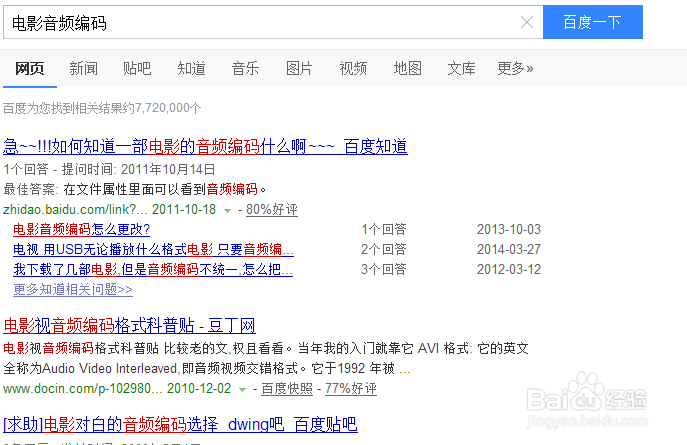The height and width of the screenshot is (445, 687).
Task: Expand the arrow beside zhidao.baidu.com 2011-10-18
Action: [227, 211]
